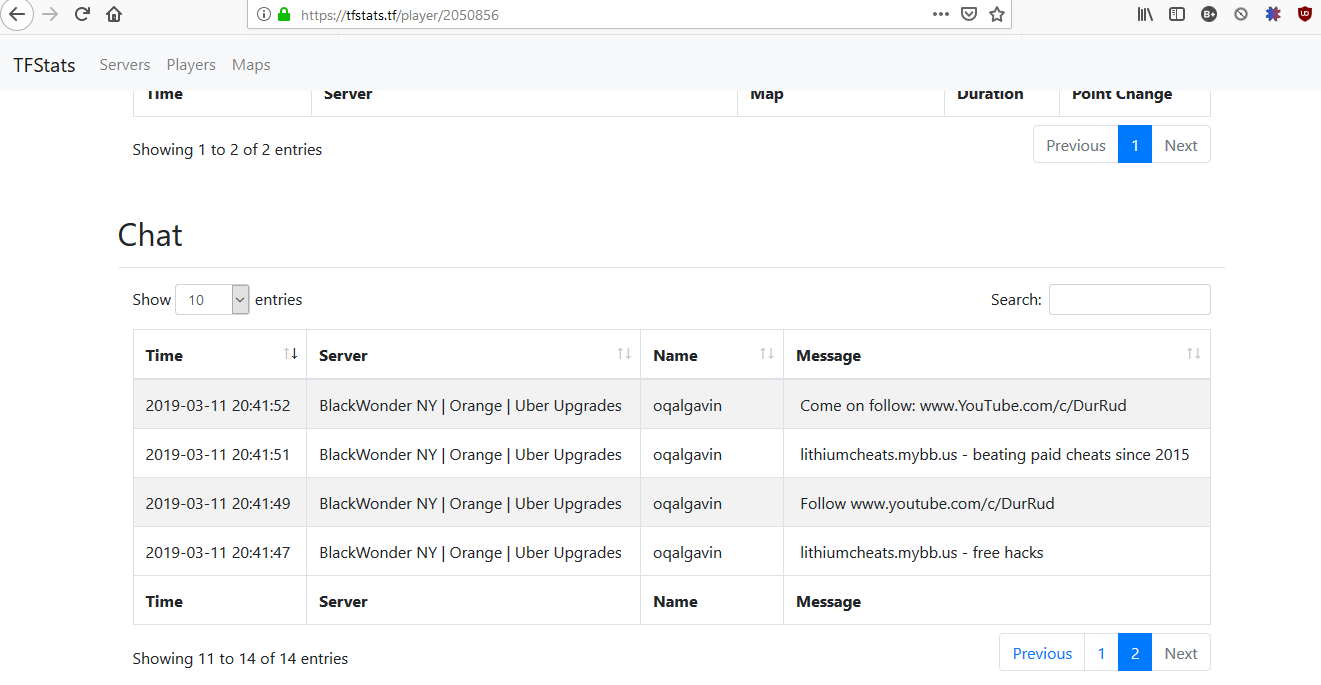1321x685 pixels.
Task: Sort Chat table by Time column arrows
Action: tap(291, 354)
